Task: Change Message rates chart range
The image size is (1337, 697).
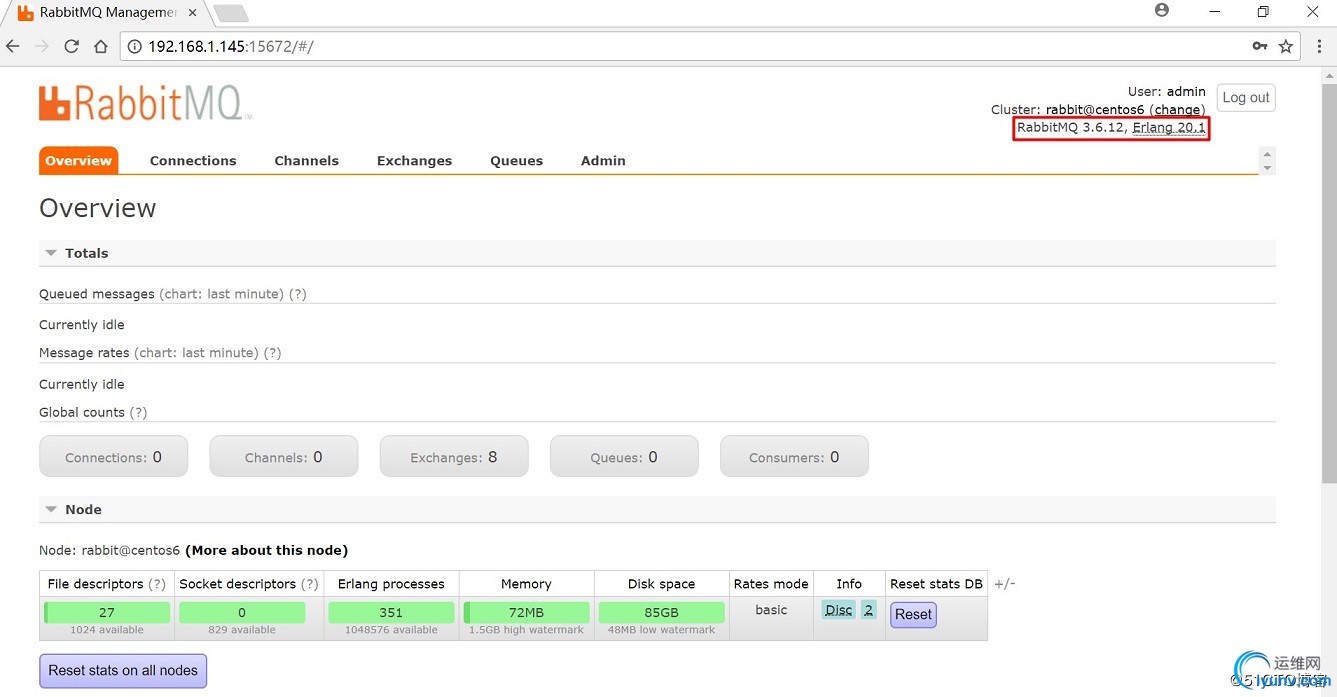Action: pyautogui.click(x=196, y=353)
